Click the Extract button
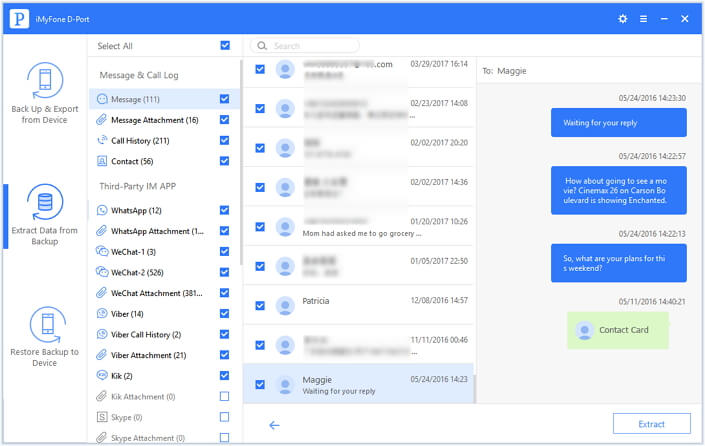 [x=651, y=424]
